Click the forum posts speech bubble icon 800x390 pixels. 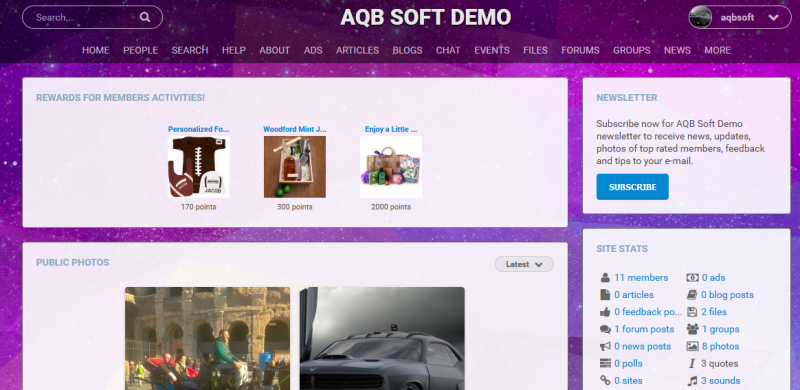pos(605,329)
